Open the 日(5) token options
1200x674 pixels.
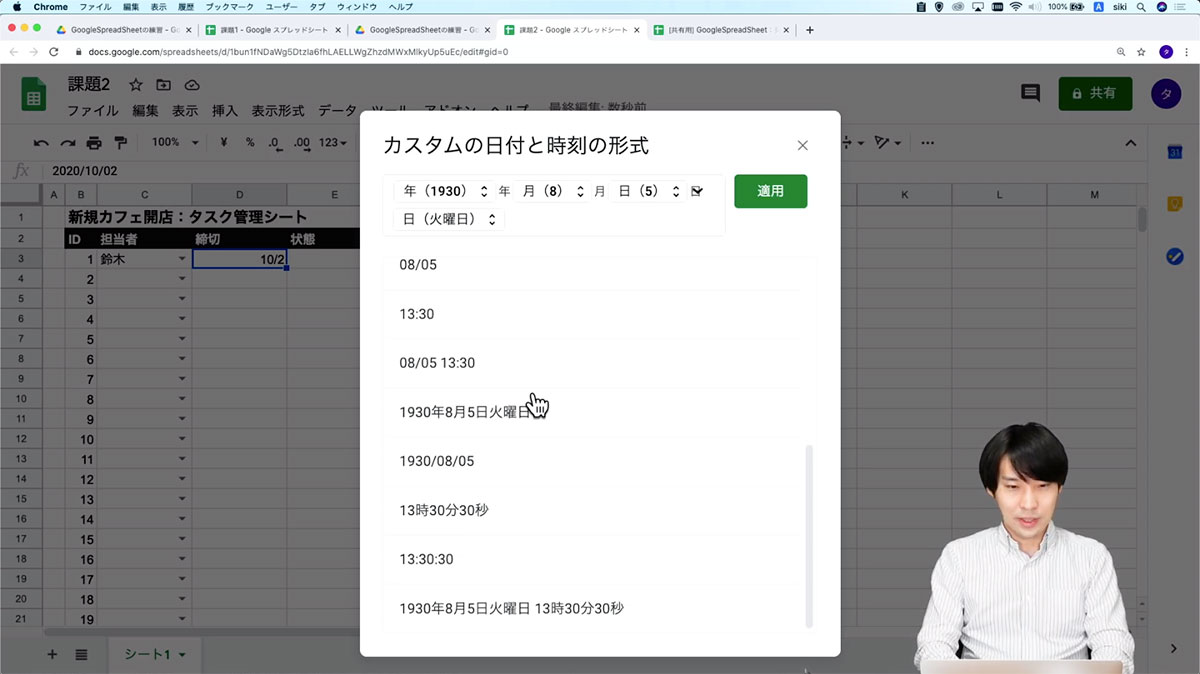(649, 191)
